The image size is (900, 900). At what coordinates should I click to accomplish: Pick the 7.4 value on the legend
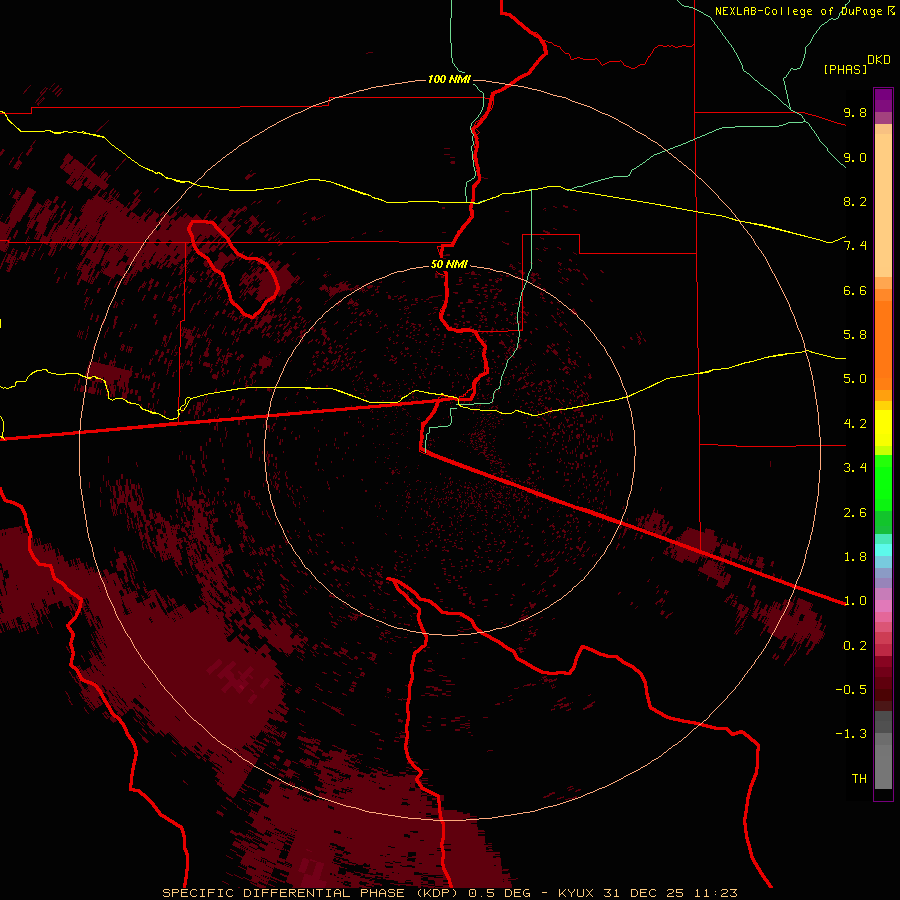tap(855, 246)
